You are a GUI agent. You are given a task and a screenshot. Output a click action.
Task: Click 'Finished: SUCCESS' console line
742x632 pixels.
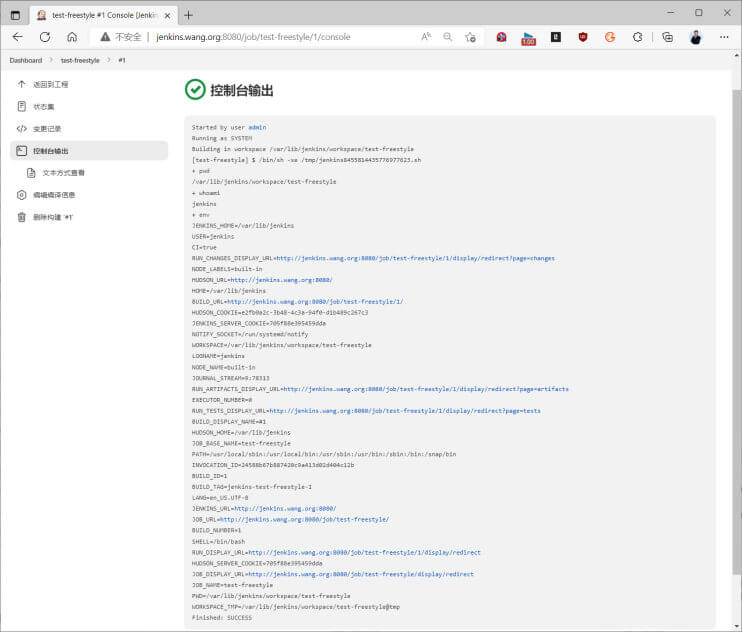222,618
